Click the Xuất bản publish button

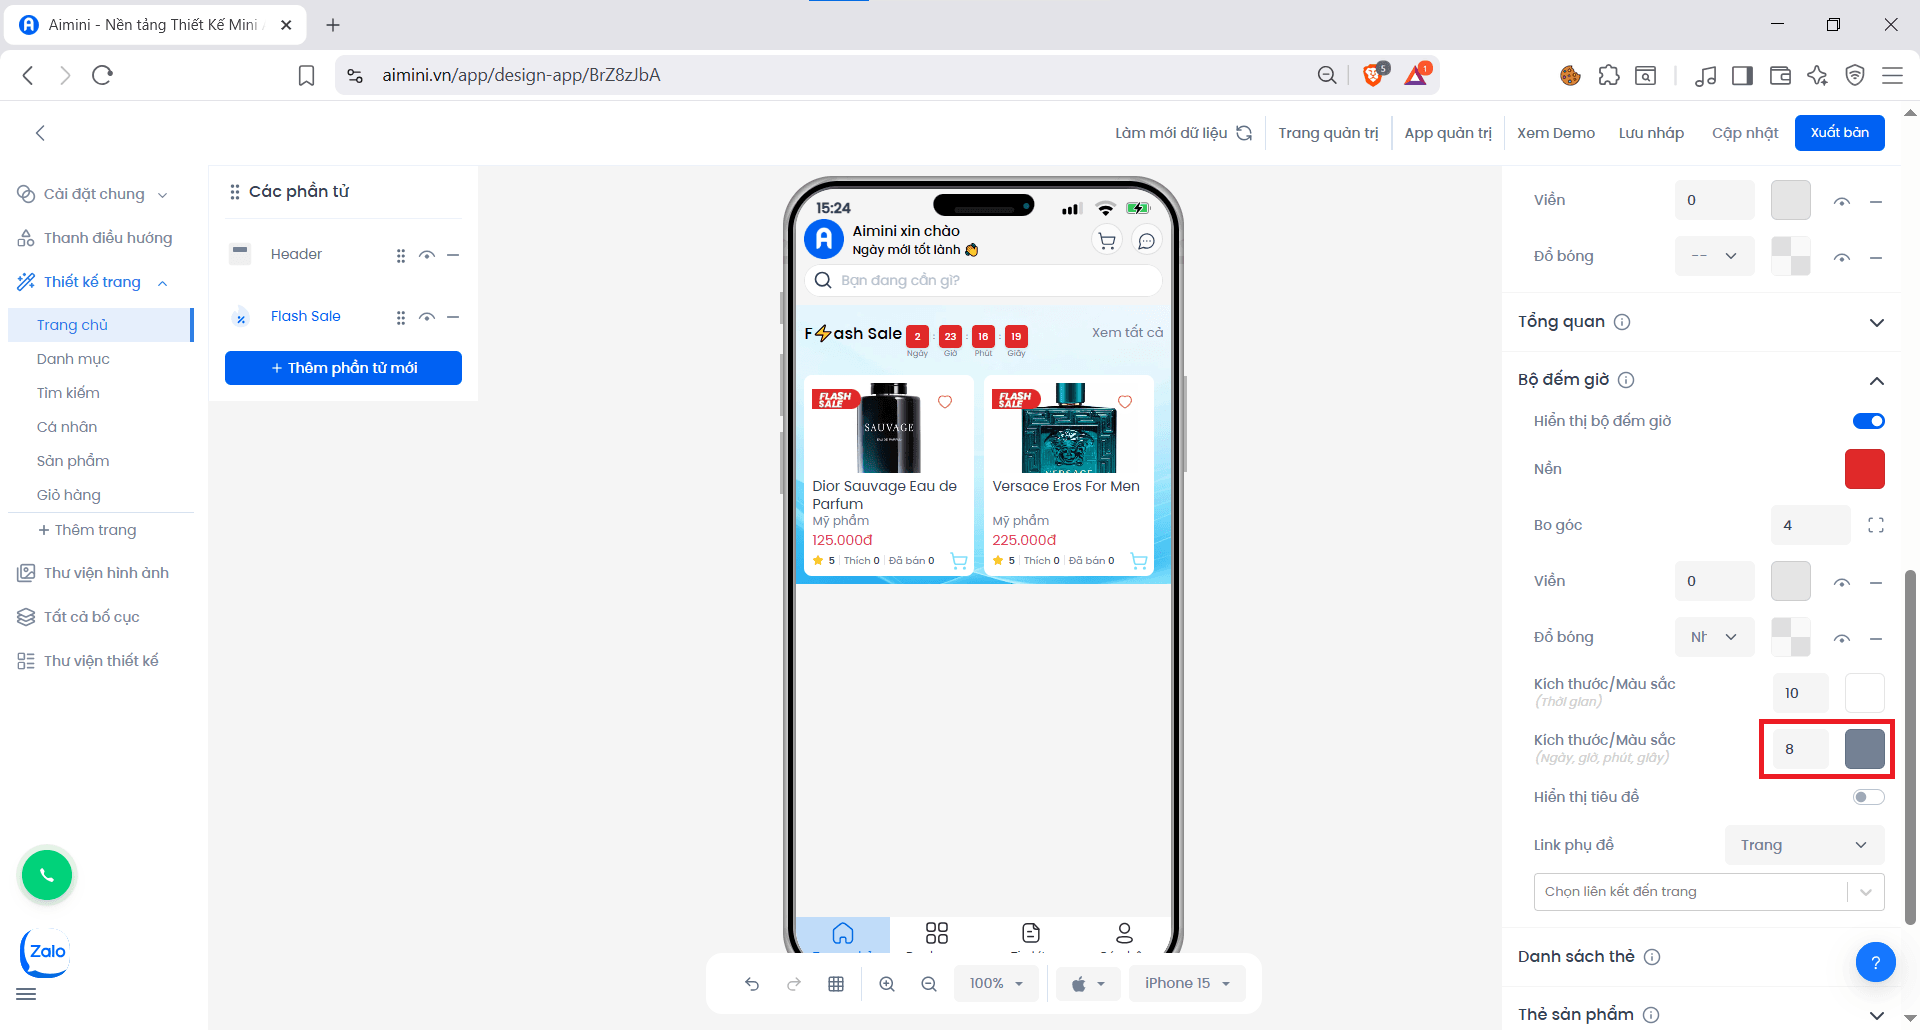(1839, 133)
